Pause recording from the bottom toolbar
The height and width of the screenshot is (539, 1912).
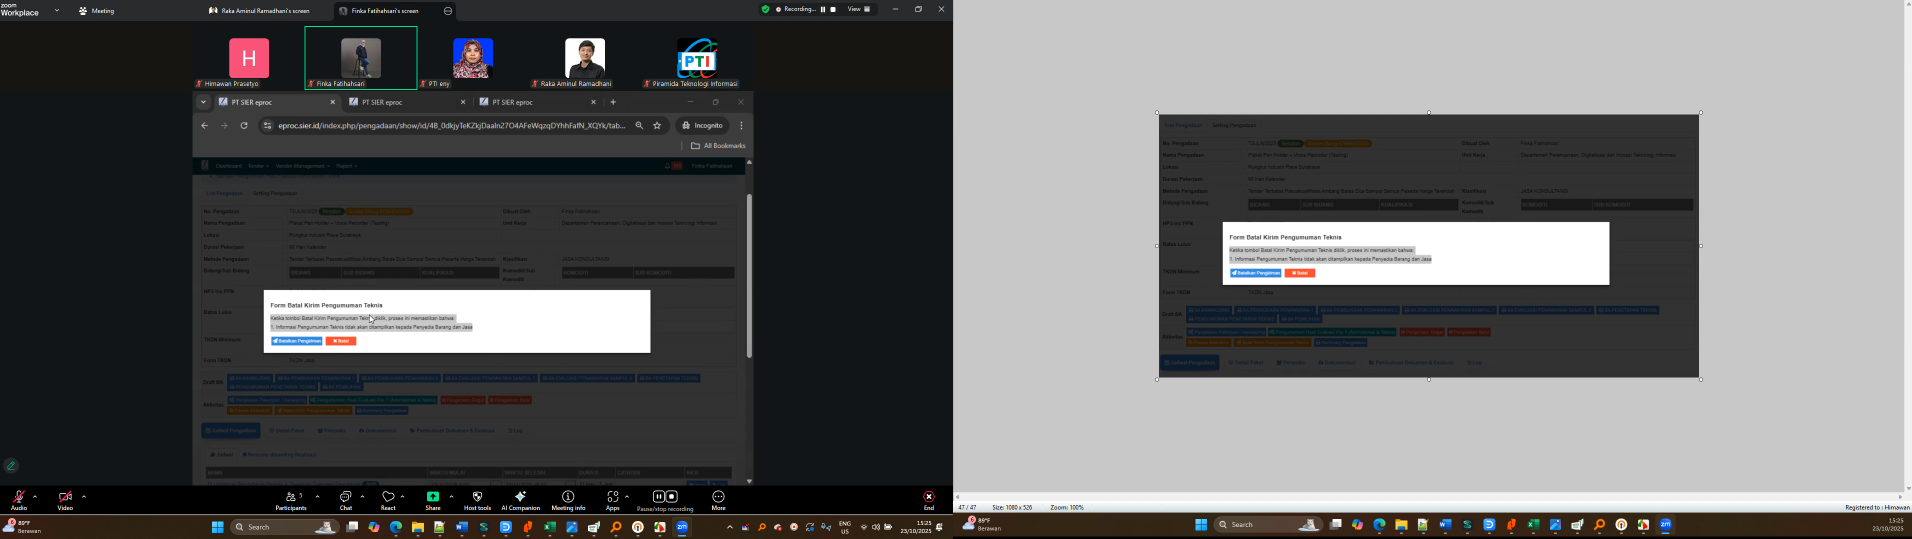(x=658, y=496)
